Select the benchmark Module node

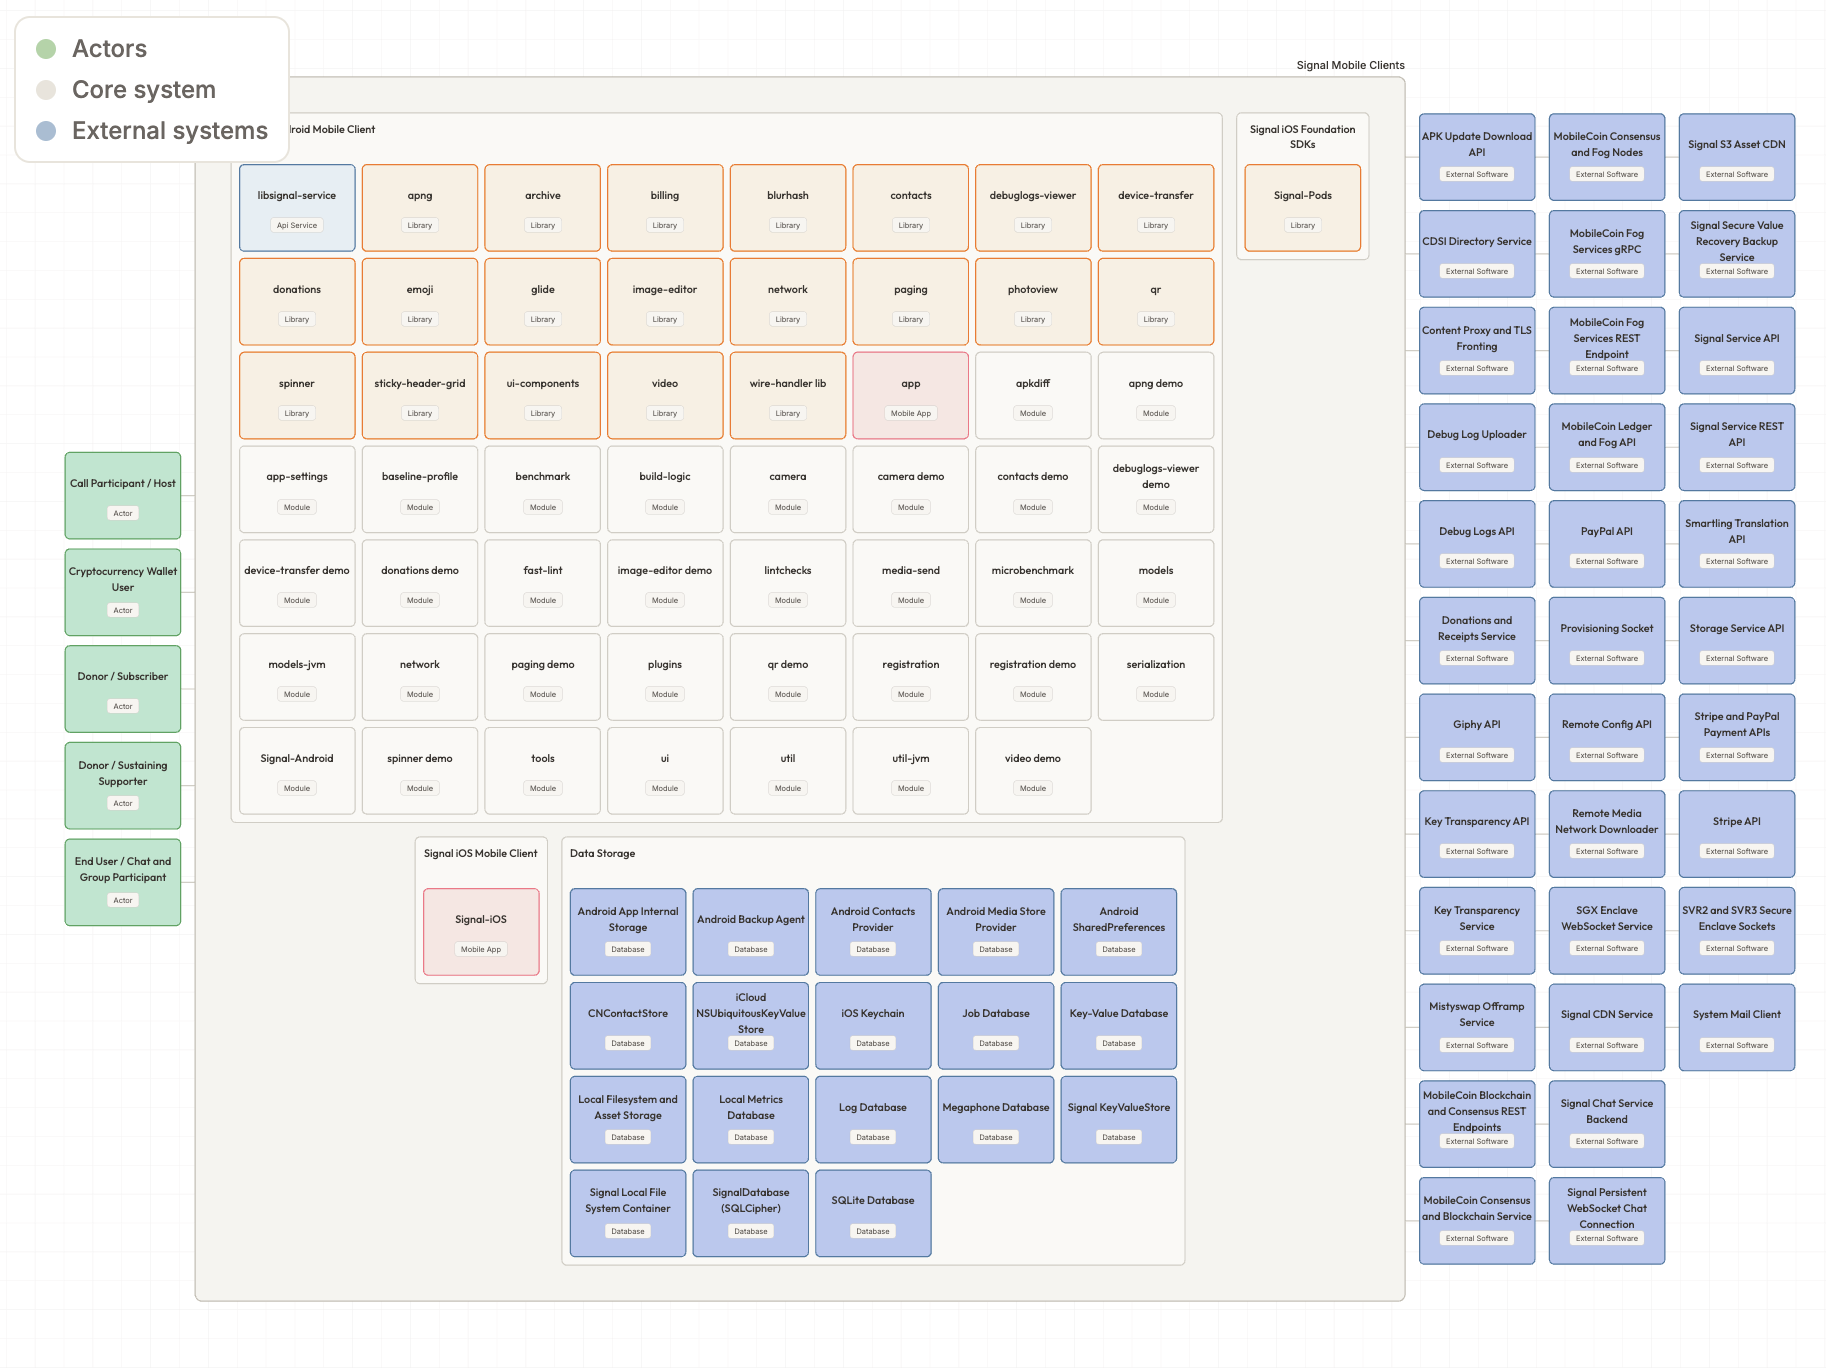click(x=543, y=489)
